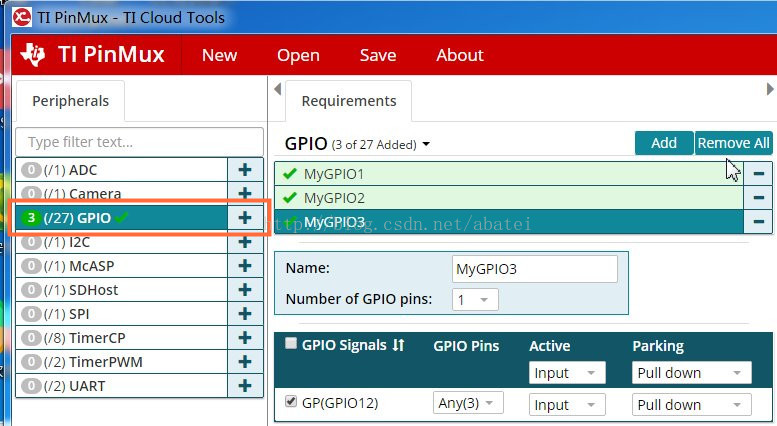Click the plus icon next to GPIO

pyautogui.click(x=245, y=217)
